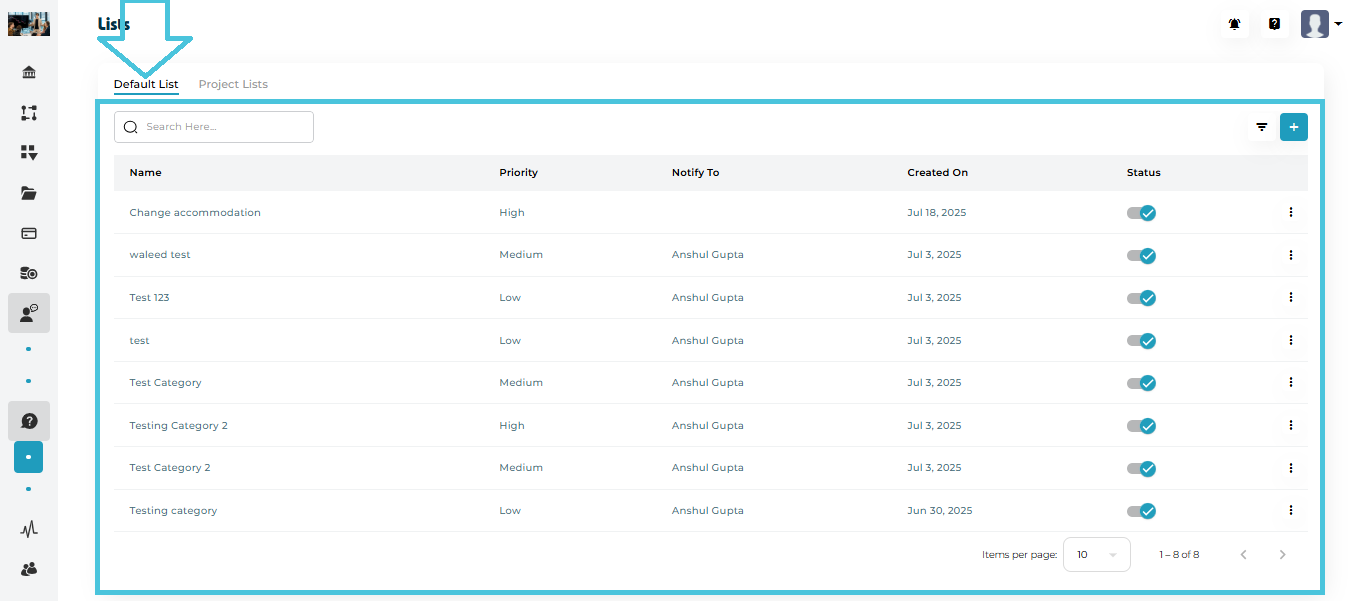Viewport: 1360px width, 601px height.
Task: Open the credit card icon in sidebar
Action: [x=29, y=233]
